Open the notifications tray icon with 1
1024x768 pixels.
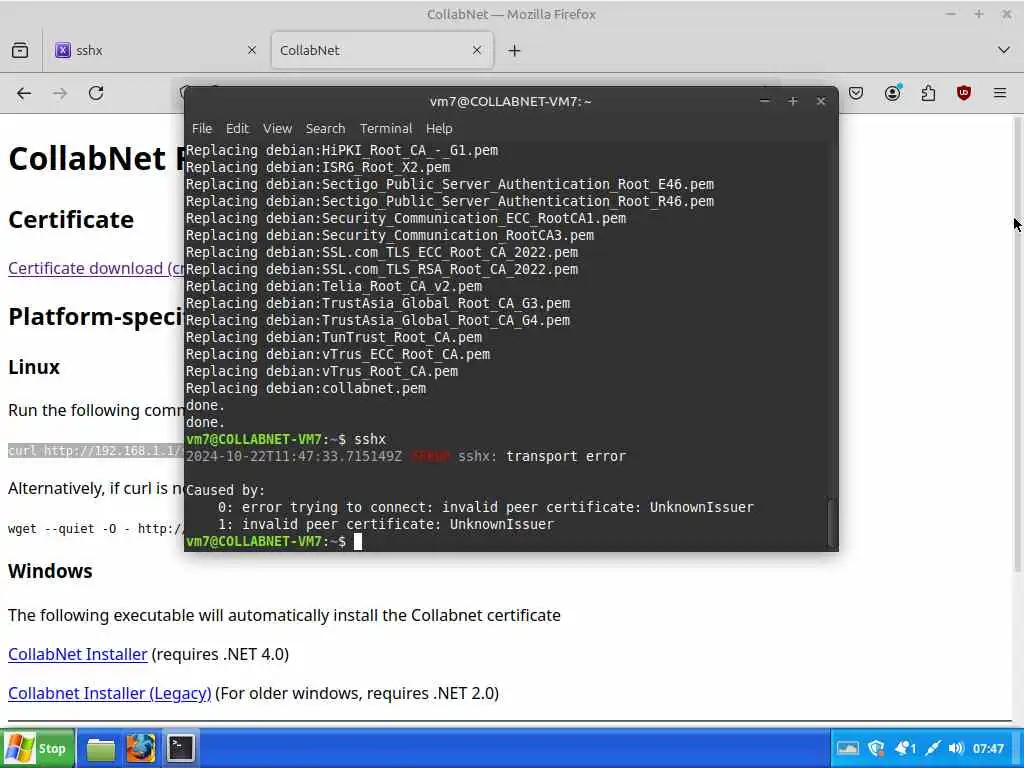tap(905, 748)
